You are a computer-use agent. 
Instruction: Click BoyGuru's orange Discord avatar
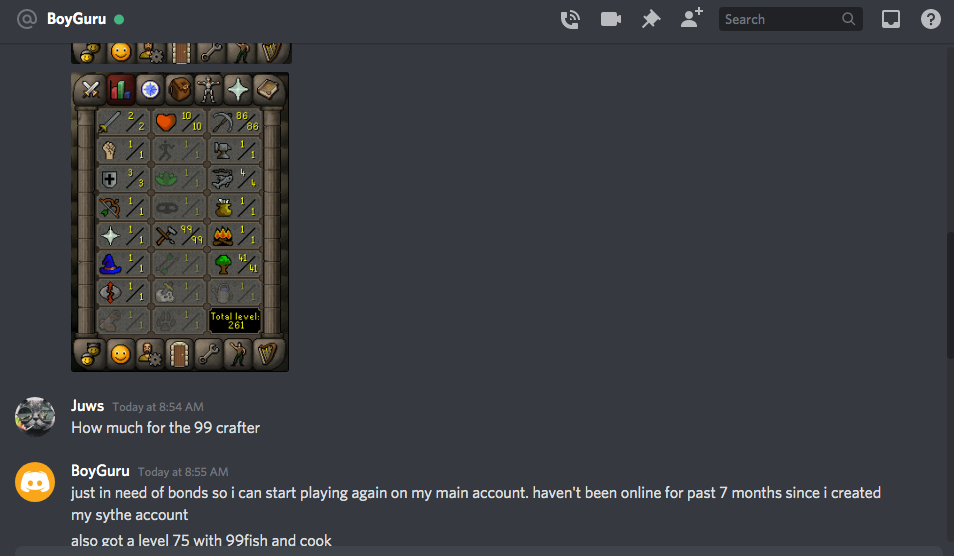tap(35, 482)
